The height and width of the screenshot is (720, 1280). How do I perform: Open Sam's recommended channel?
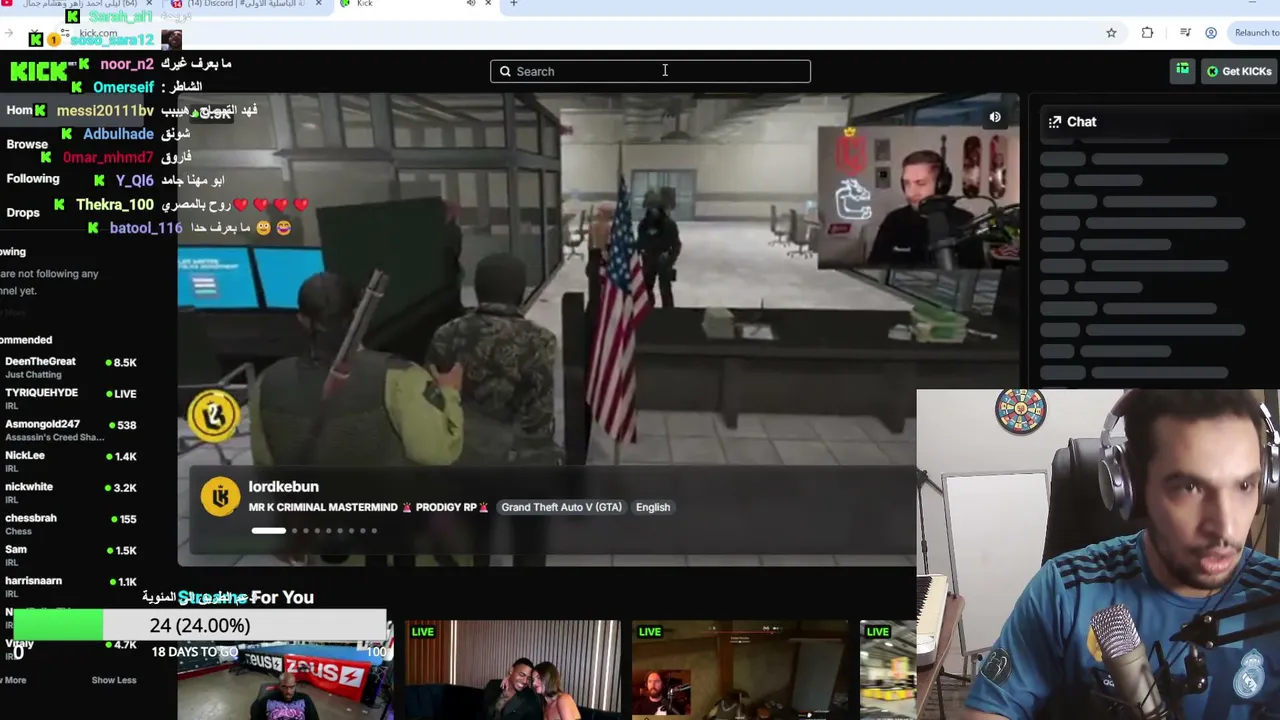(x=70, y=555)
